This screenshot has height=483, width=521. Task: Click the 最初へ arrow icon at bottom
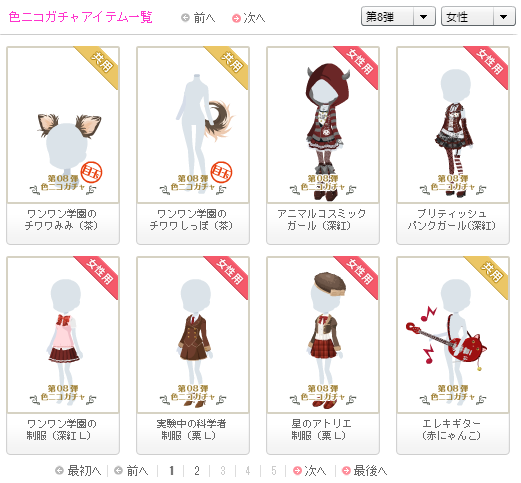[59, 471]
